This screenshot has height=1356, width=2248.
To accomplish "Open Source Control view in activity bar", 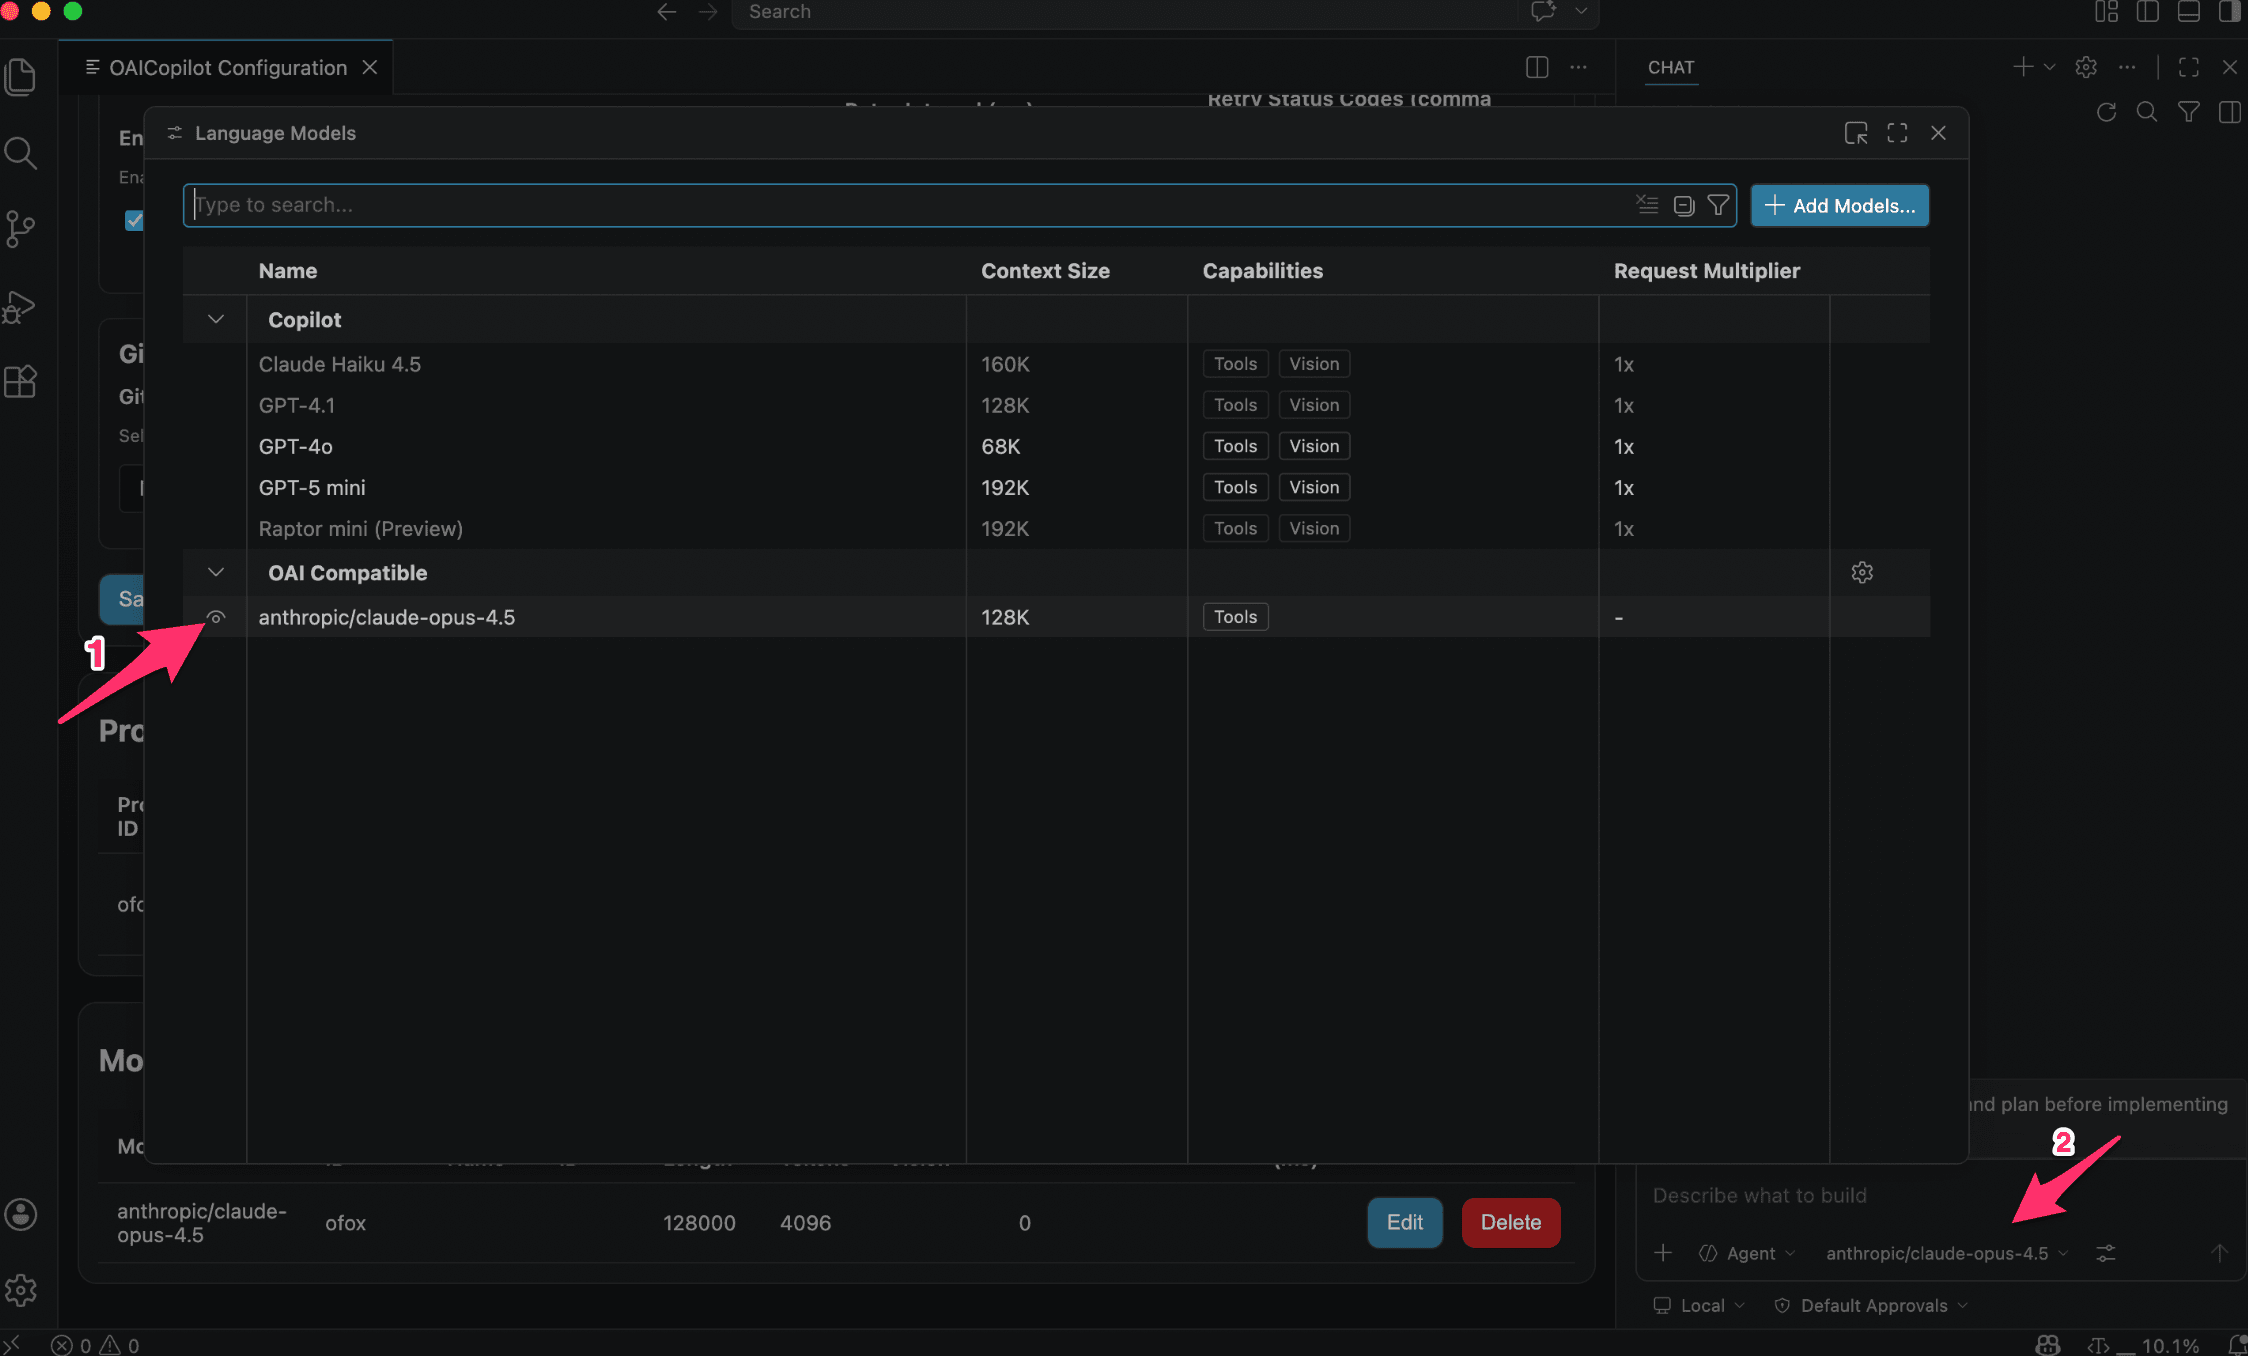I will [x=21, y=229].
